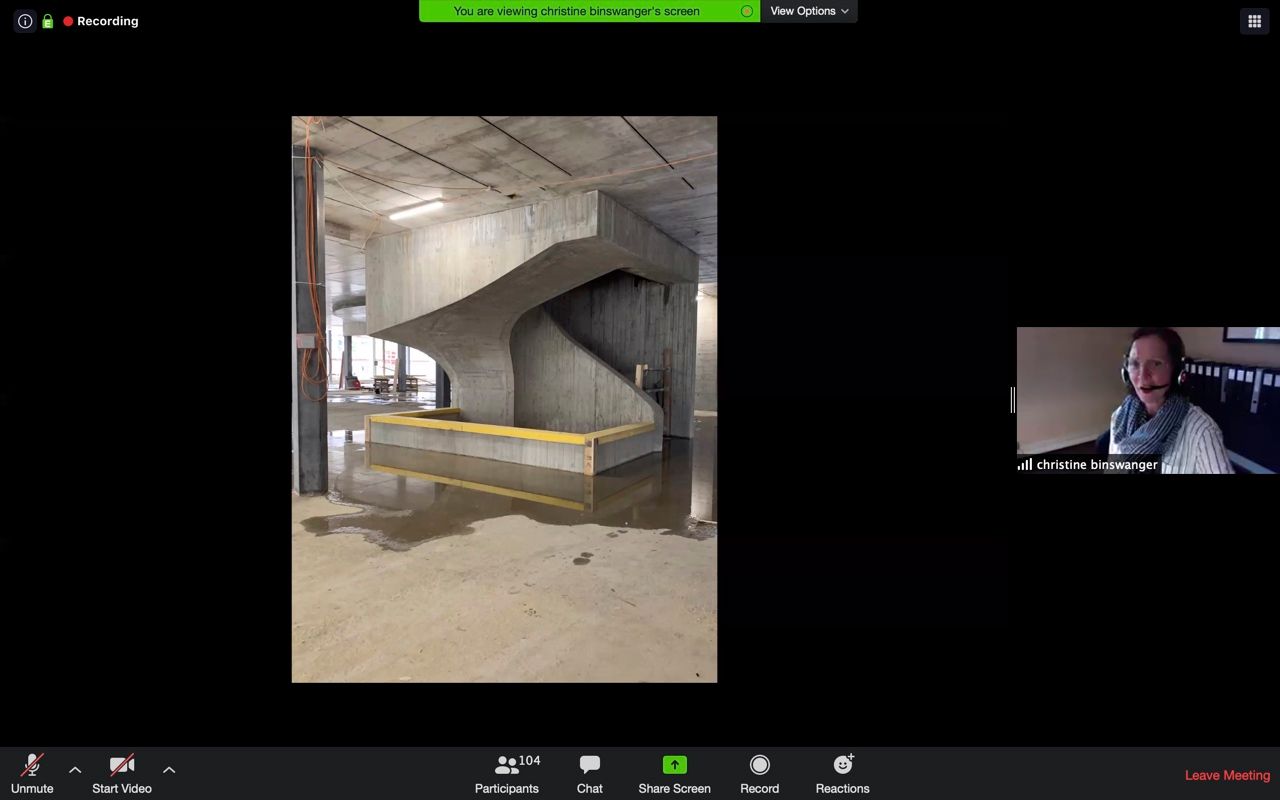Viewport: 1280px width, 800px height.
Task: Click Leave Meeting
Action: pos(1227,775)
